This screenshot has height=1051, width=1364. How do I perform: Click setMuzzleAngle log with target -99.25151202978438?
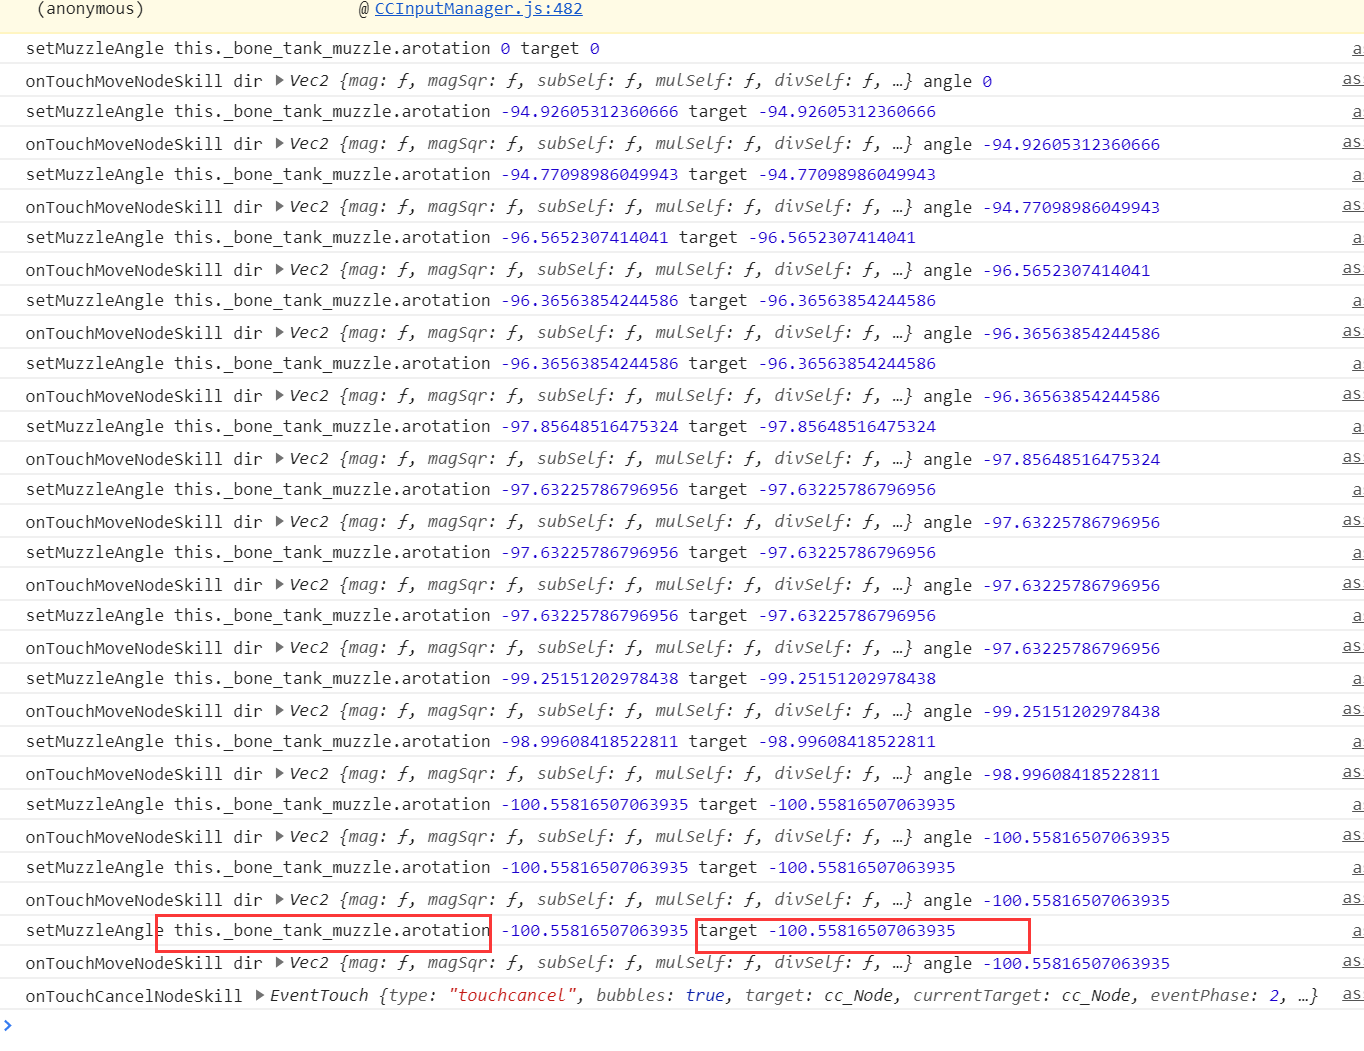pos(481,678)
